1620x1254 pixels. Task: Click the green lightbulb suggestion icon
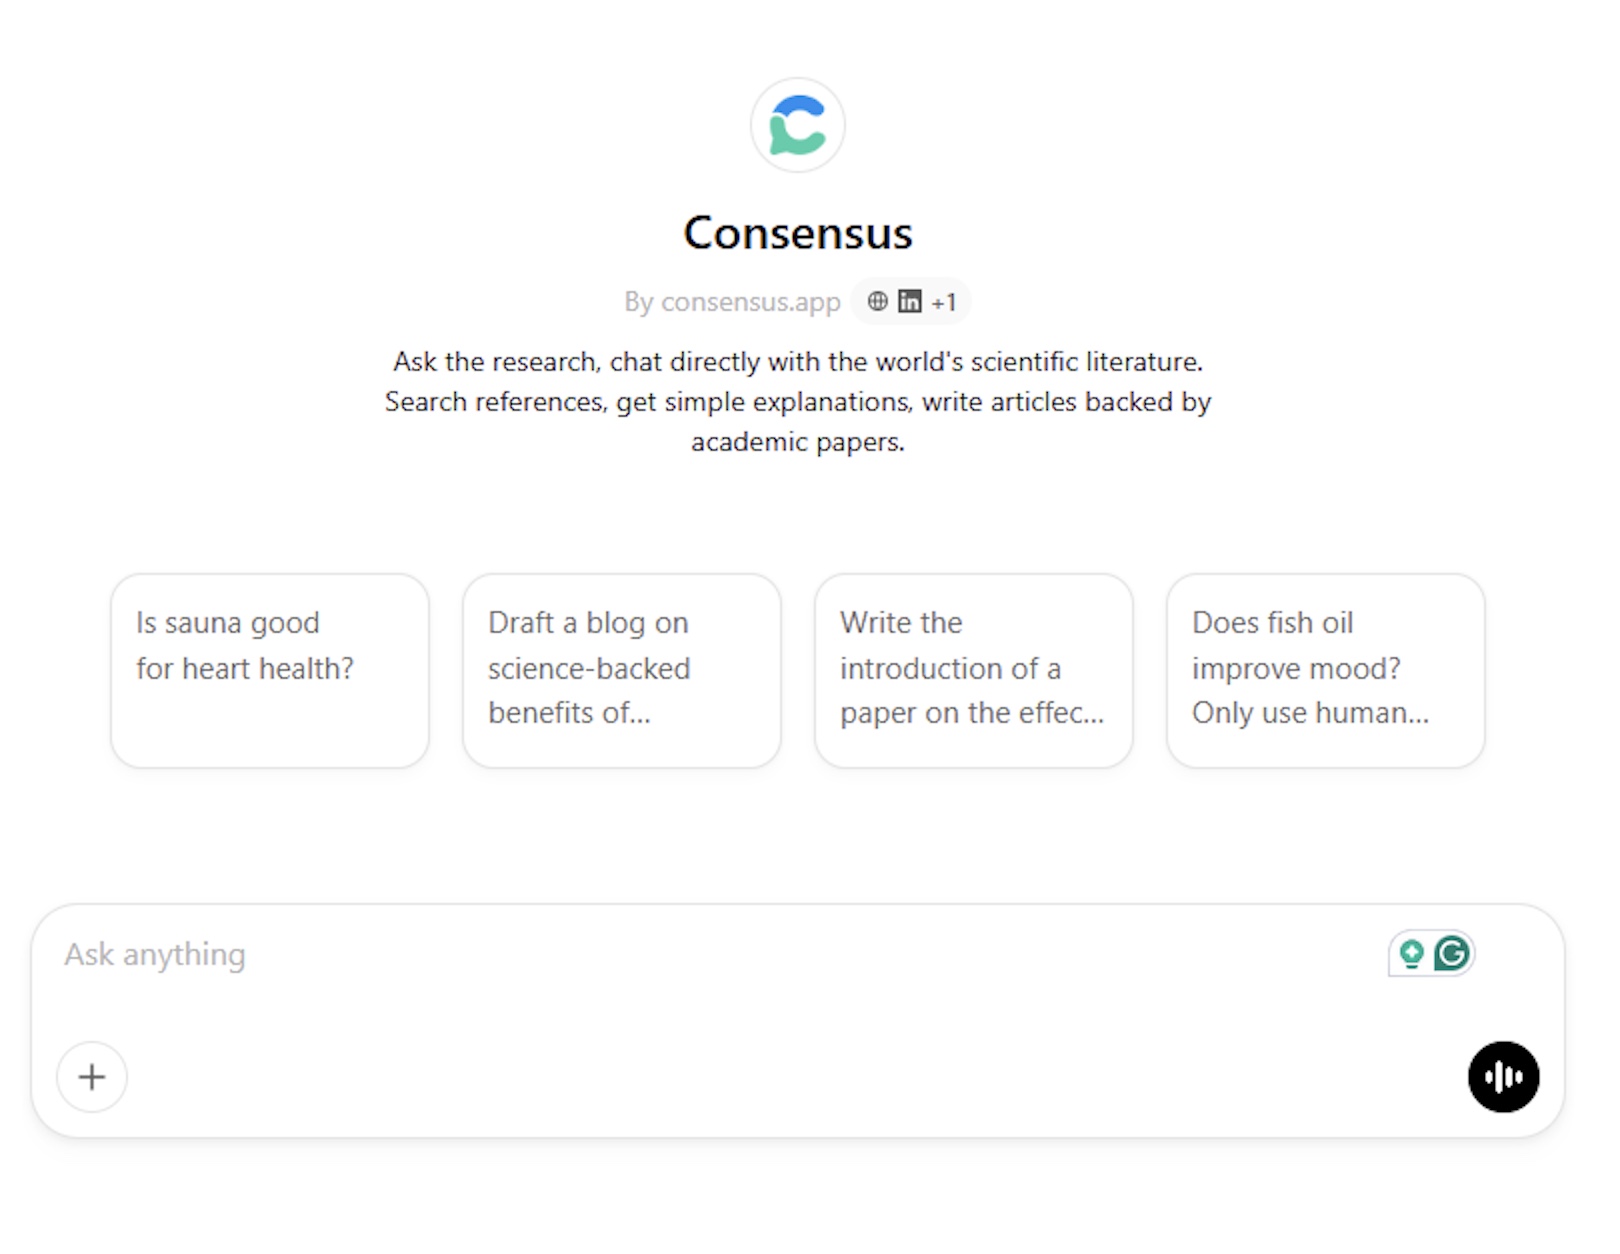pyautogui.click(x=1411, y=954)
